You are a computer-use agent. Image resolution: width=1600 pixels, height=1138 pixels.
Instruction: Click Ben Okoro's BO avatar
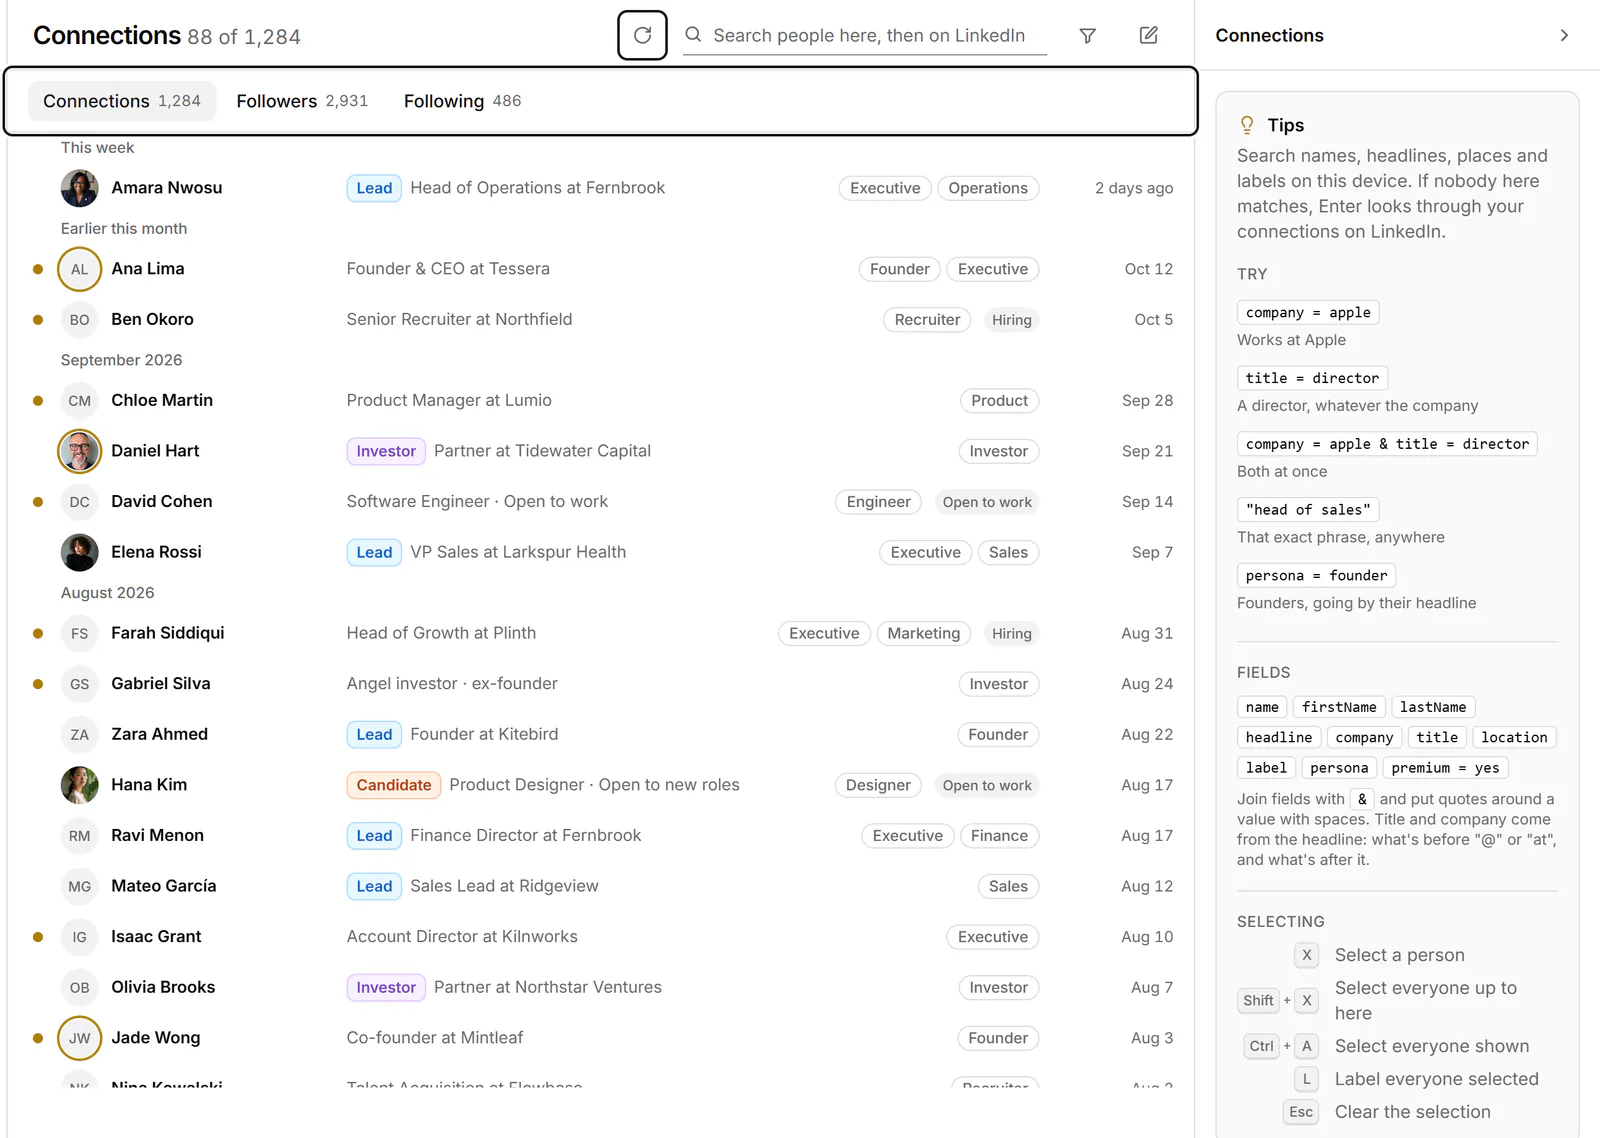(x=80, y=320)
